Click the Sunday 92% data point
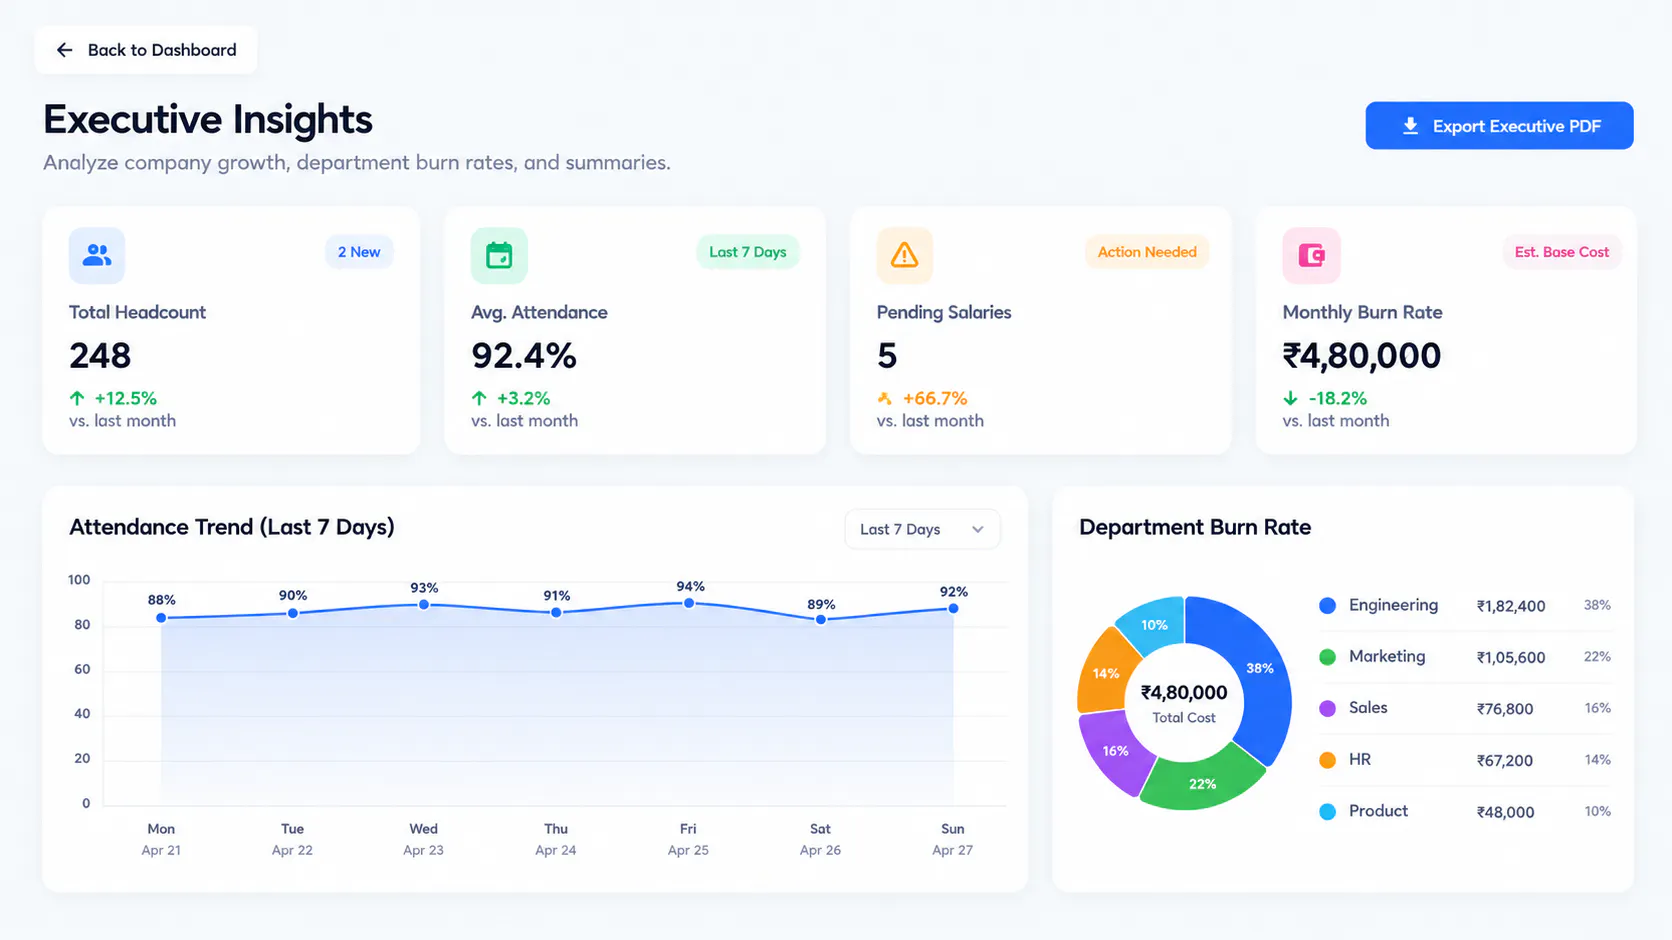Image resolution: width=1672 pixels, height=940 pixels. (x=953, y=608)
